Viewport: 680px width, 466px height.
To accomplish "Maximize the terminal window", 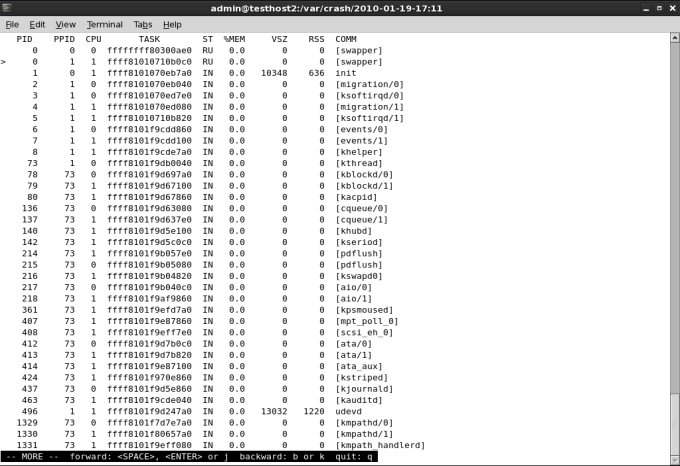I will tap(659, 8).
